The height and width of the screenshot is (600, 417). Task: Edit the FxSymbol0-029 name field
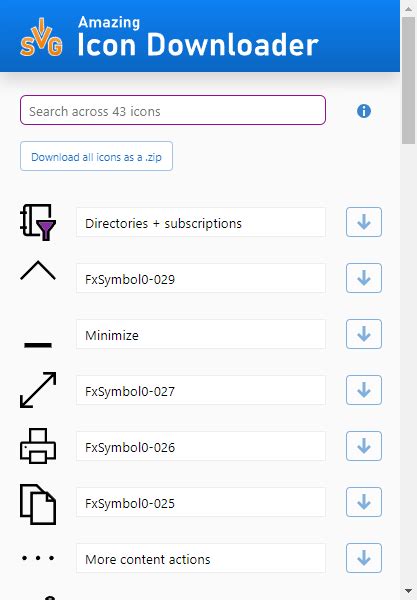[x=201, y=278]
